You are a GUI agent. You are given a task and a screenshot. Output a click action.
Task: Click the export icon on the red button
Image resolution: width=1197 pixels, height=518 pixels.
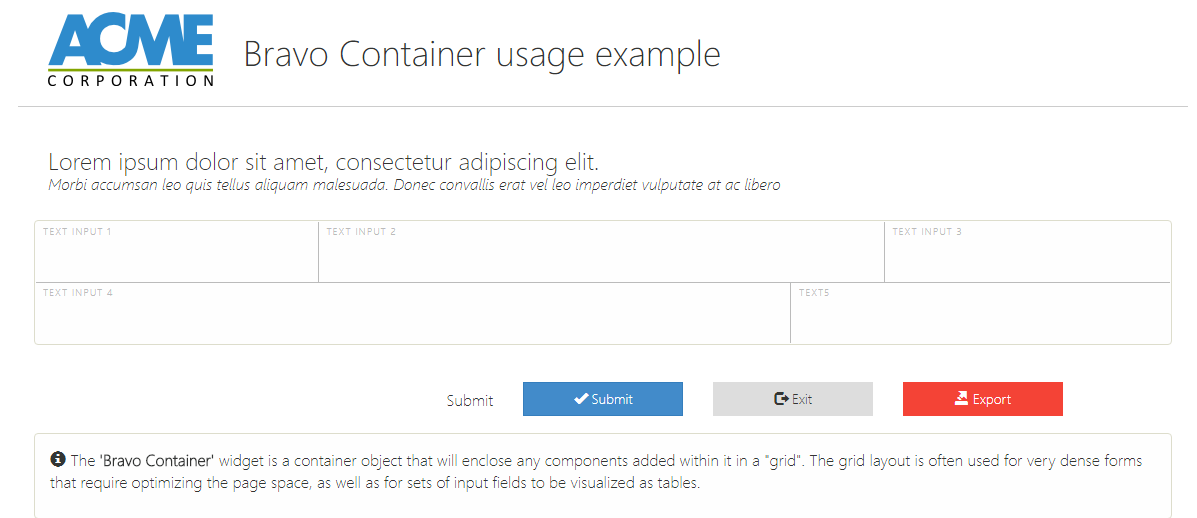click(x=961, y=399)
